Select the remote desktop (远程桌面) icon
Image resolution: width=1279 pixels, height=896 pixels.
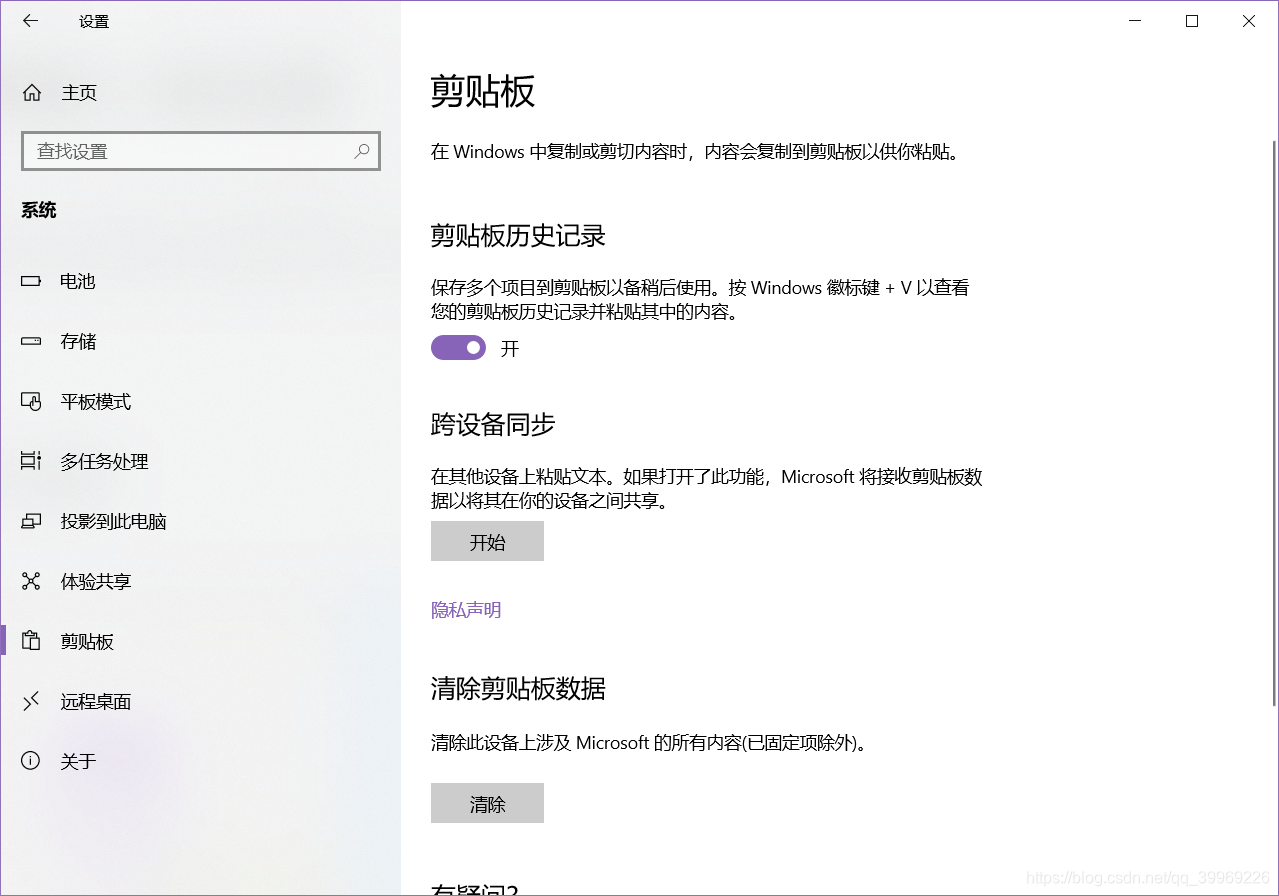point(31,701)
